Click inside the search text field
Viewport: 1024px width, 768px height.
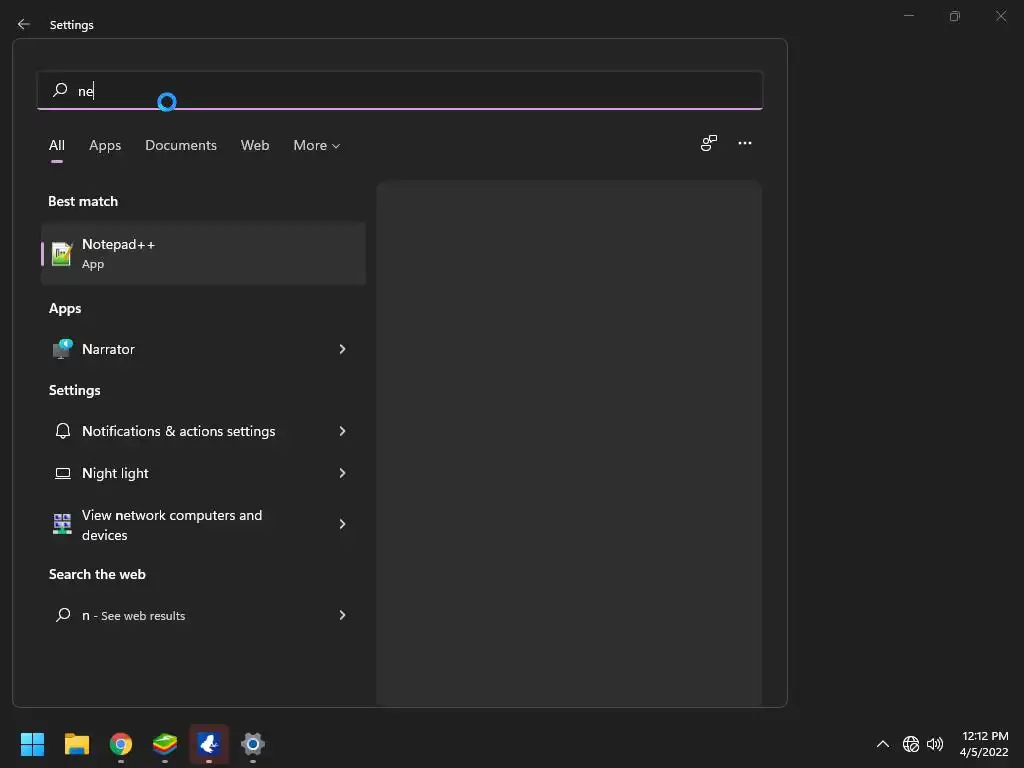[x=400, y=90]
